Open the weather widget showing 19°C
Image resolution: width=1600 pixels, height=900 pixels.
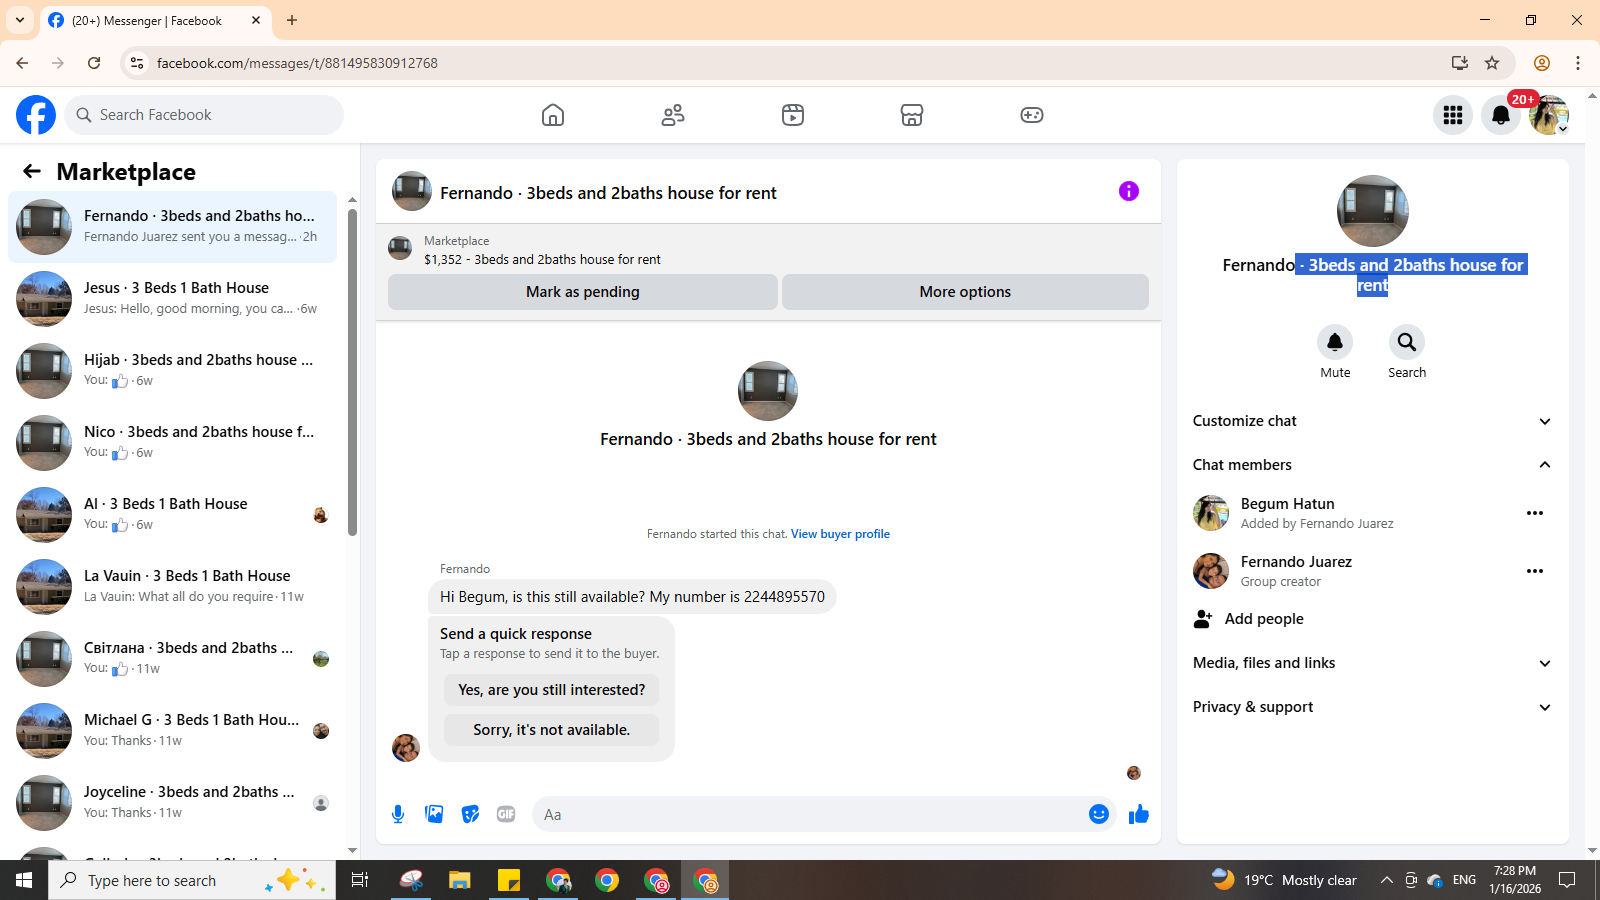tap(1284, 880)
